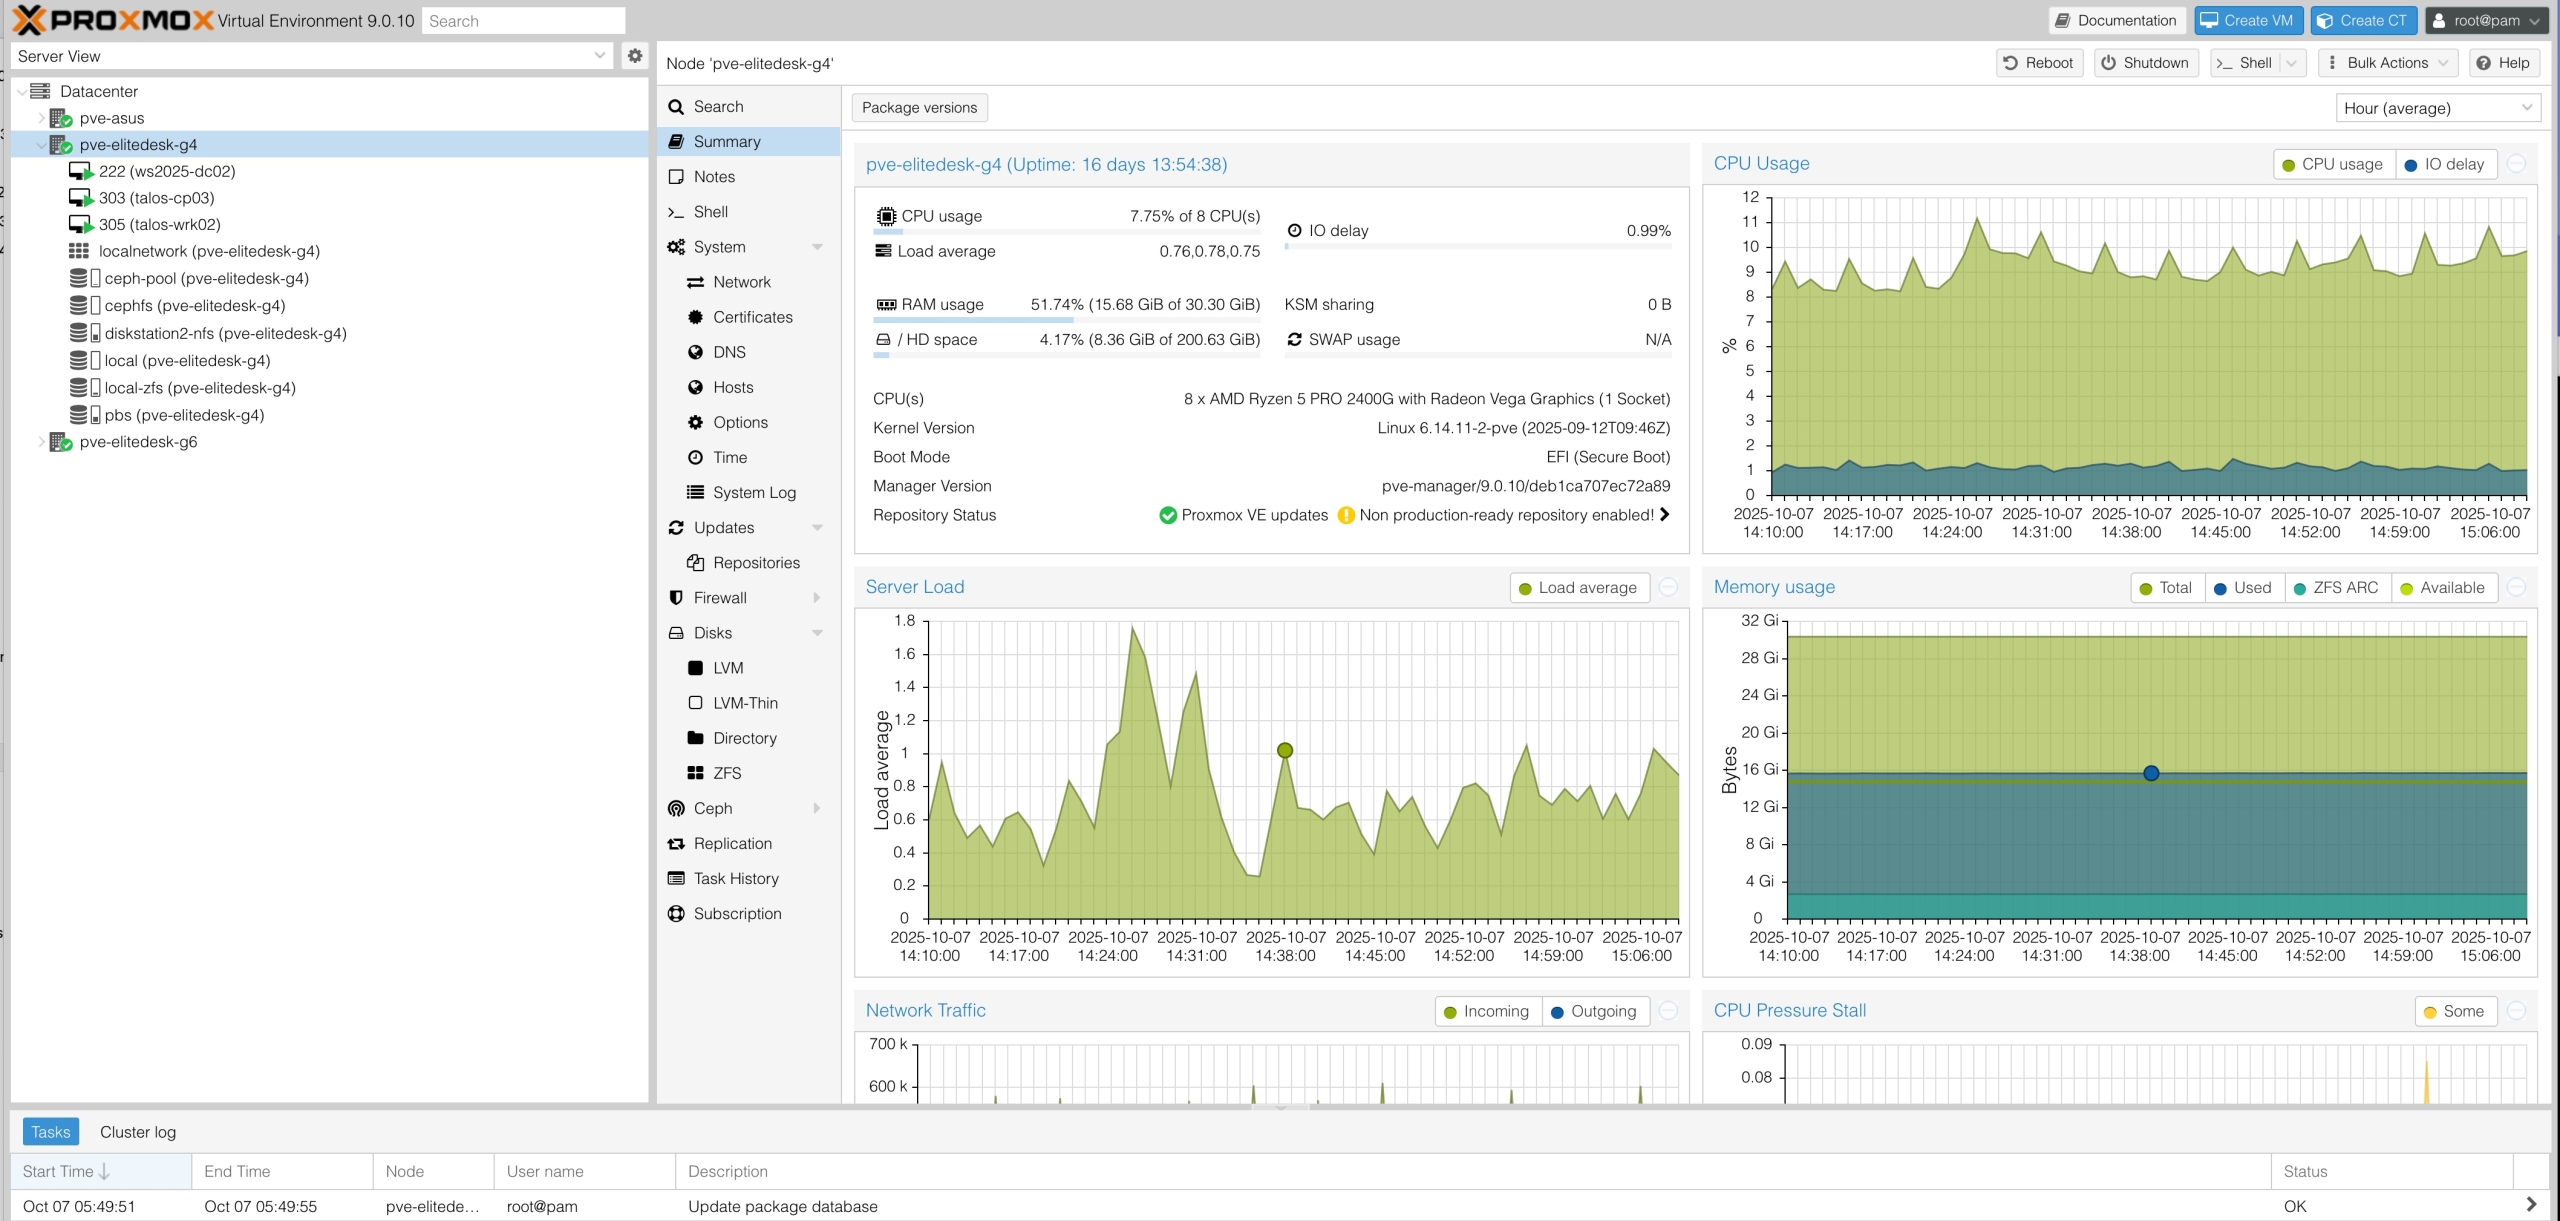Switch to the Cluster log tab
The width and height of the screenshot is (2560, 1221).
click(138, 1132)
